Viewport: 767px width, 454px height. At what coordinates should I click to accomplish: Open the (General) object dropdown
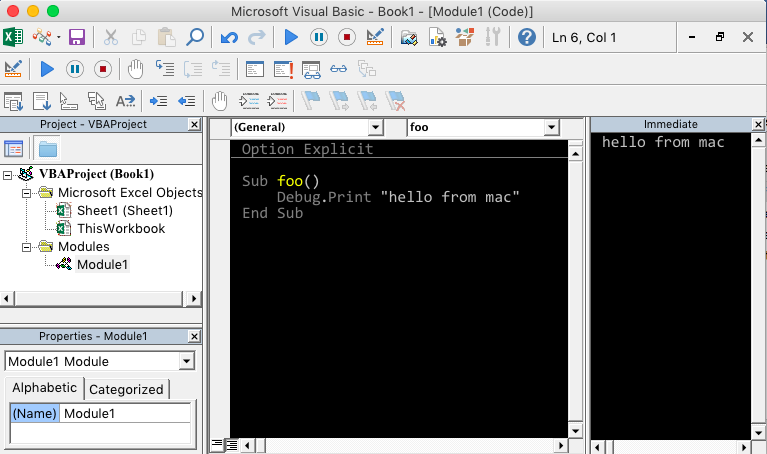click(375, 128)
